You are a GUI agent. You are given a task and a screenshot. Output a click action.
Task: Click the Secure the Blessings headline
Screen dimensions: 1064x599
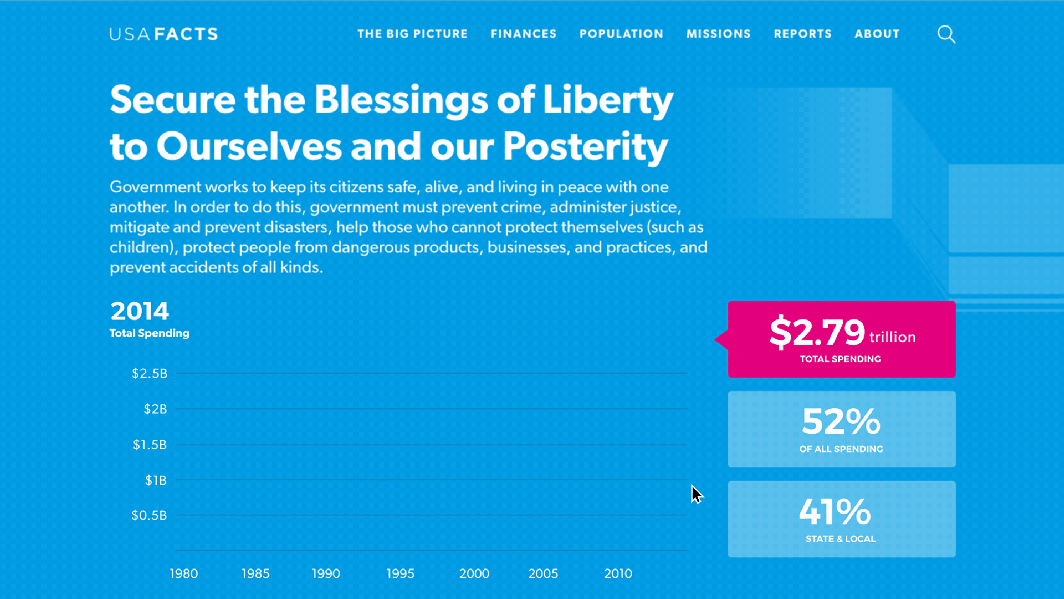(x=392, y=123)
